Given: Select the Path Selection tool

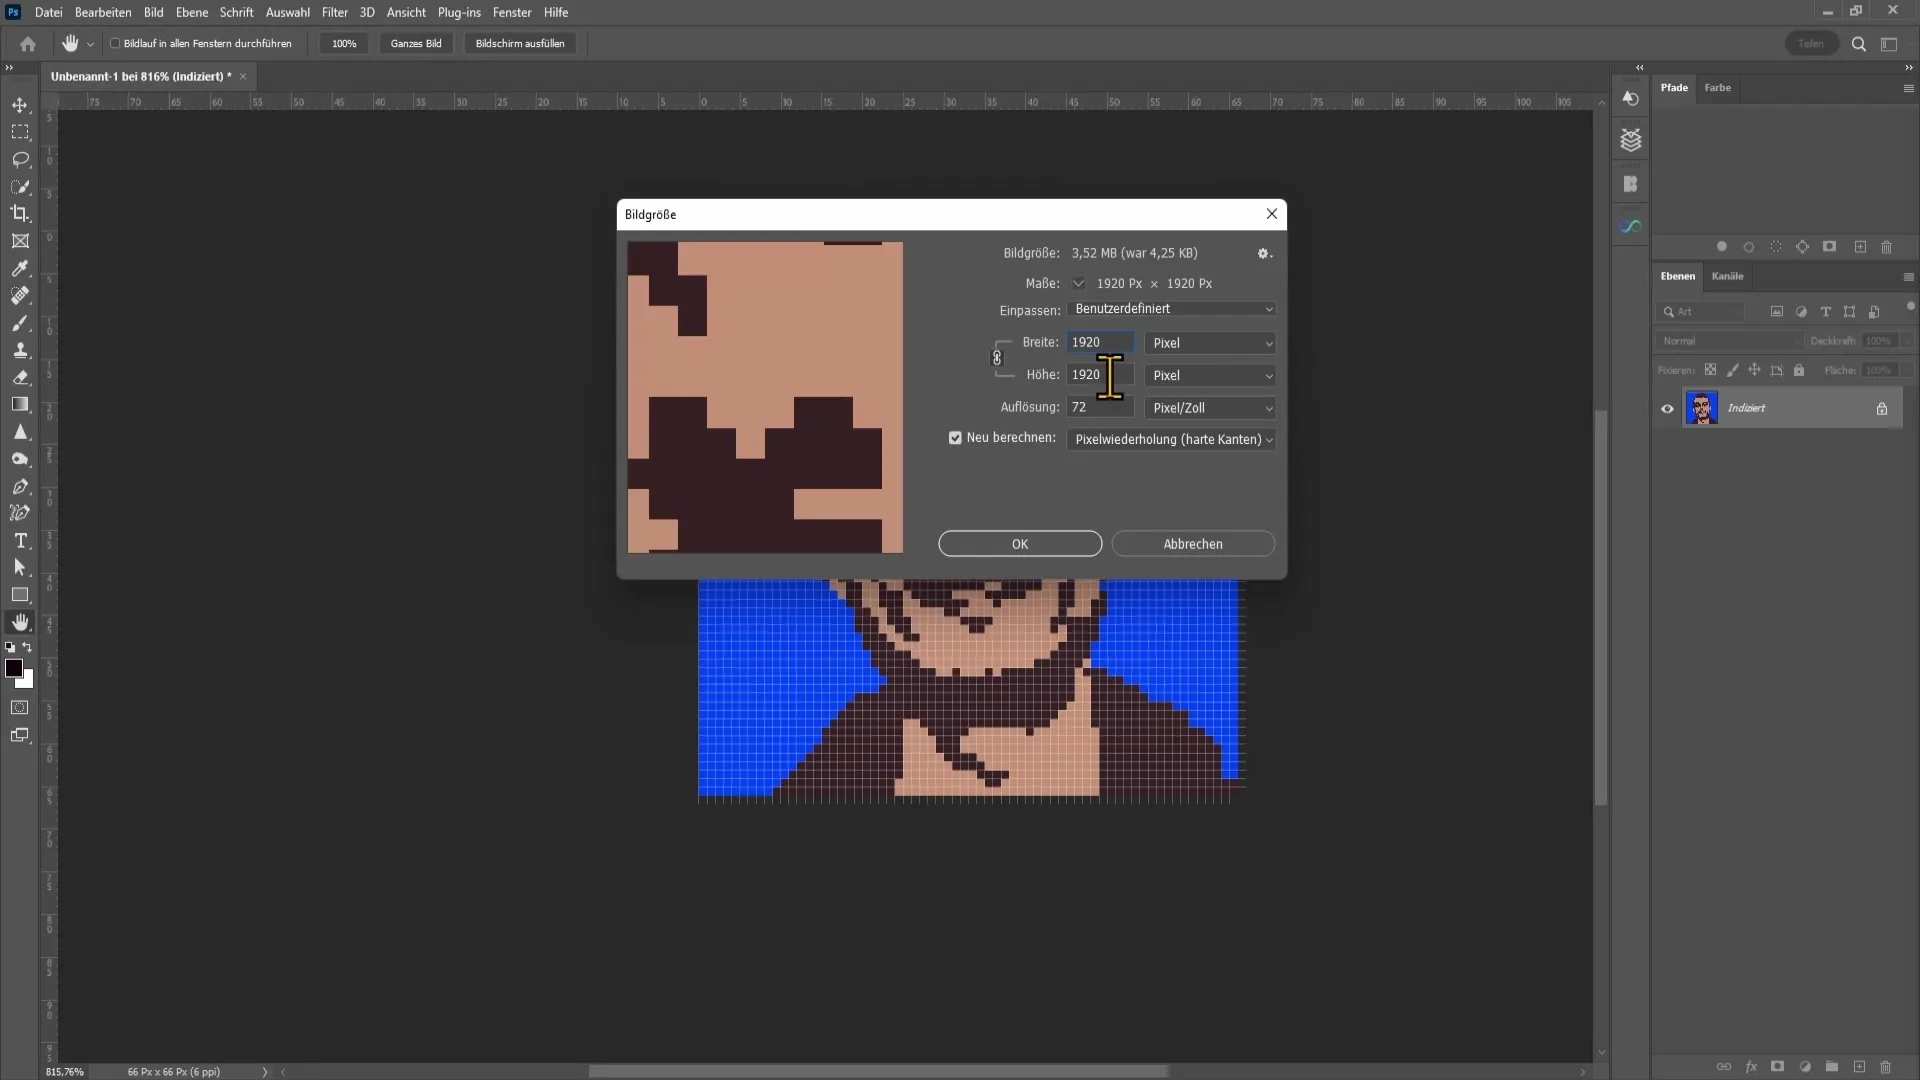Looking at the screenshot, I should tap(20, 567).
